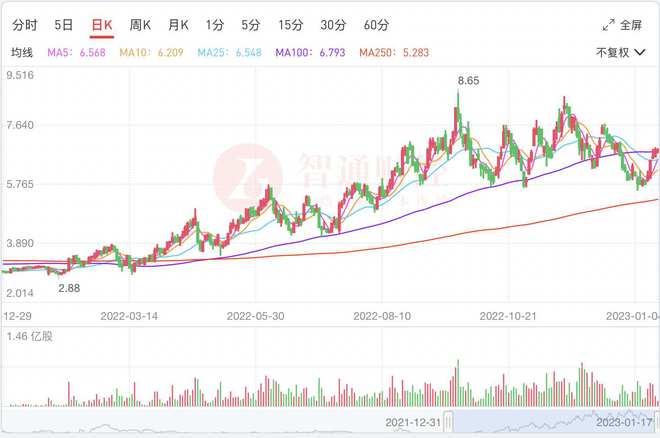Click the fullscreen expand arrows icon

[x=608, y=25]
